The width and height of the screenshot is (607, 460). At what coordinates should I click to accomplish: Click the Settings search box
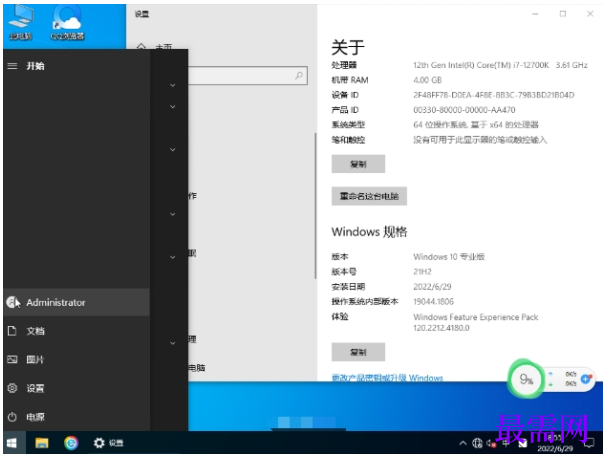pyautogui.click(x=248, y=76)
